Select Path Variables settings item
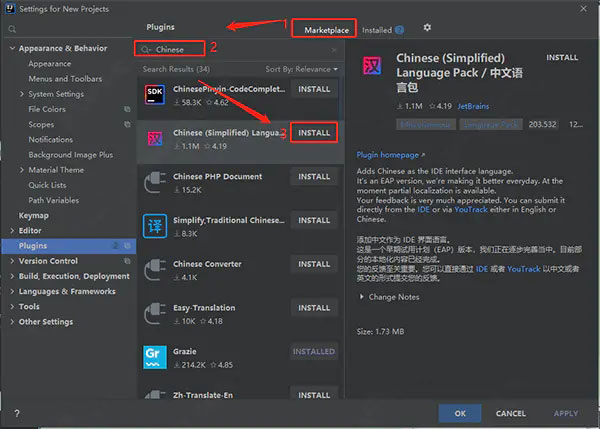Image resolution: width=600 pixels, height=429 pixels. [x=54, y=200]
